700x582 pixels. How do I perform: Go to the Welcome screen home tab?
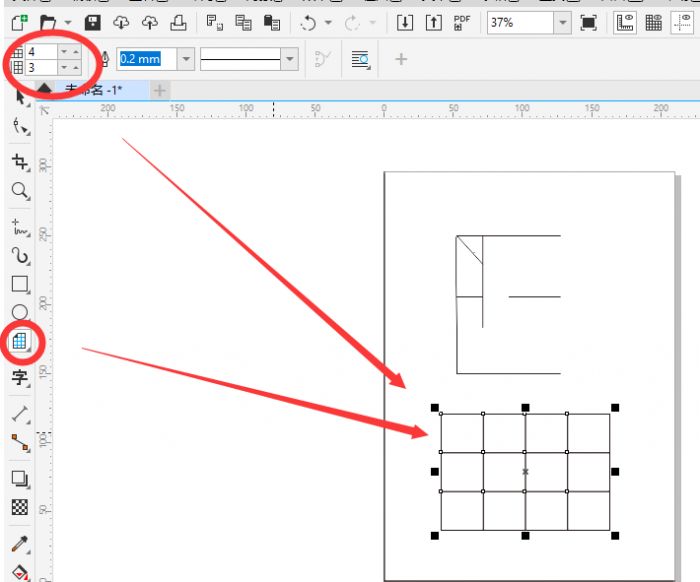click(x=44, y=88)
